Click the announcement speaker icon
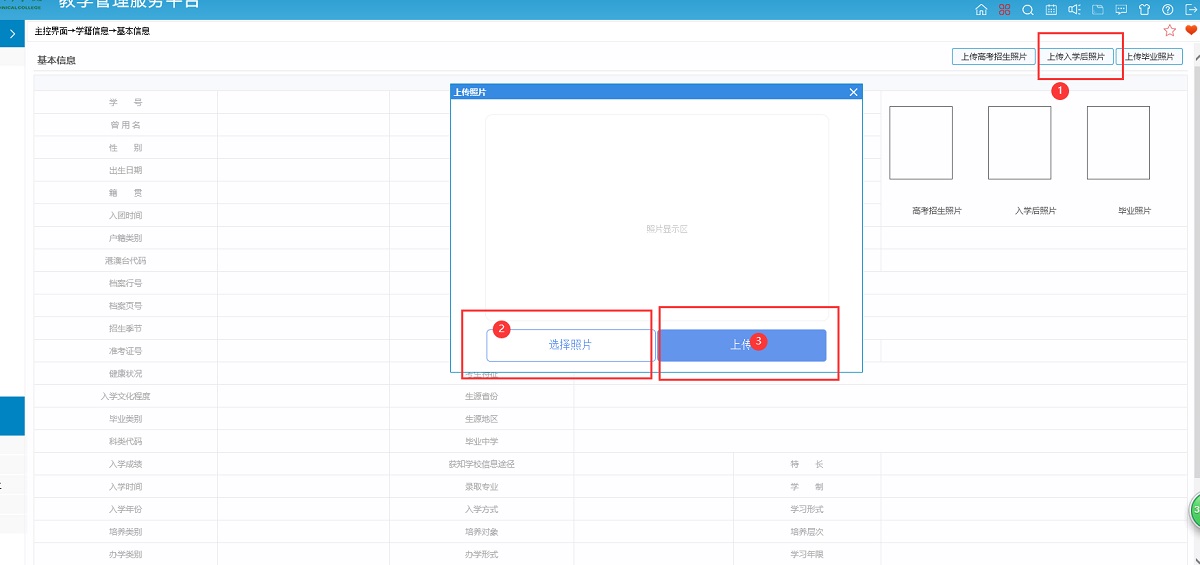Screen dimensions: 1200x565 1074,10
